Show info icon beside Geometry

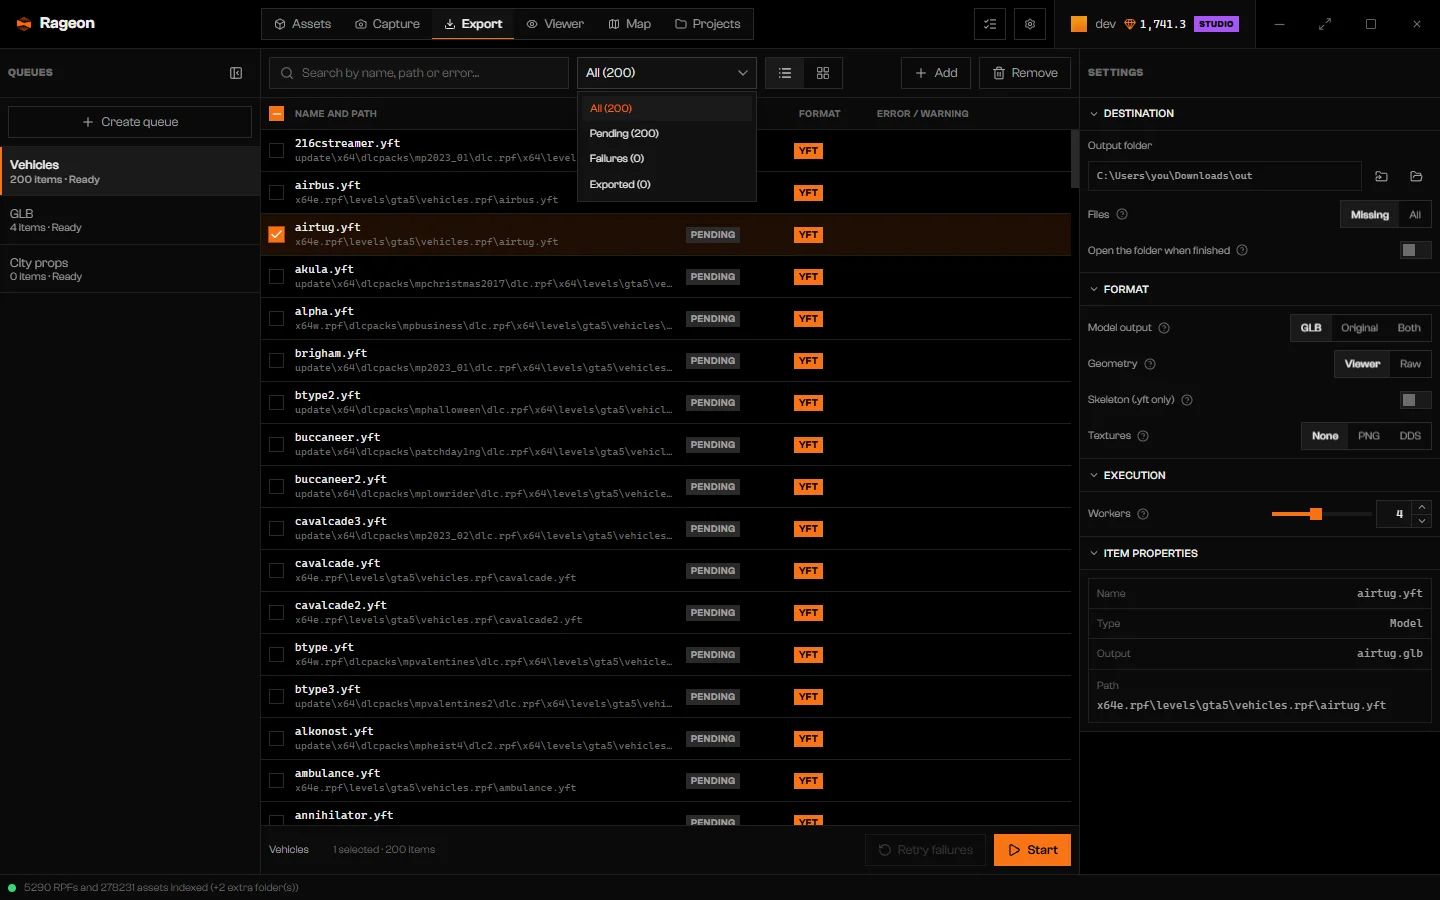tap(1150, 364)
